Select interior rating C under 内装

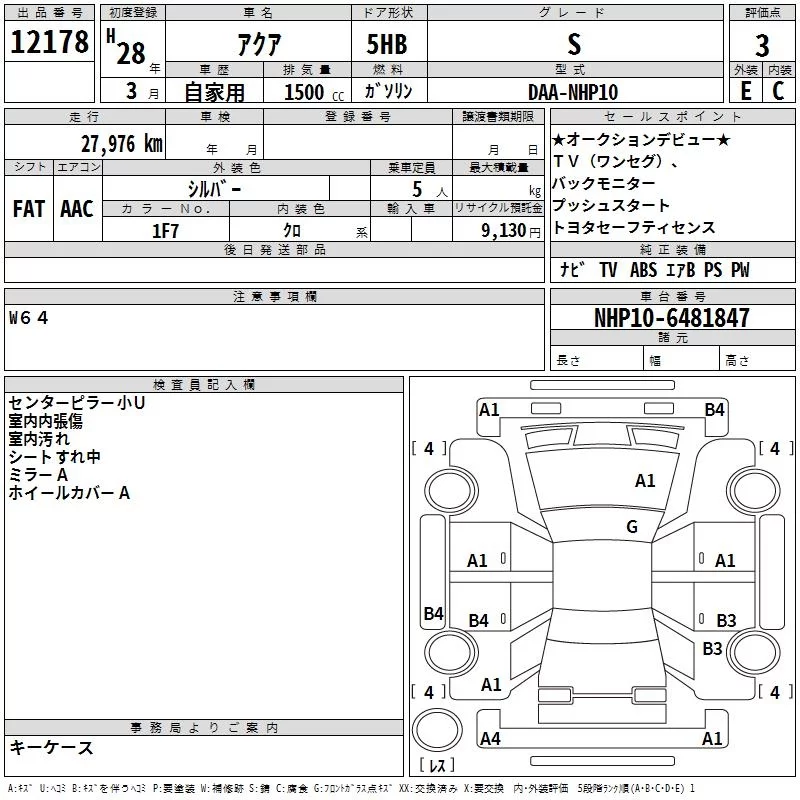tap(778, 91)
